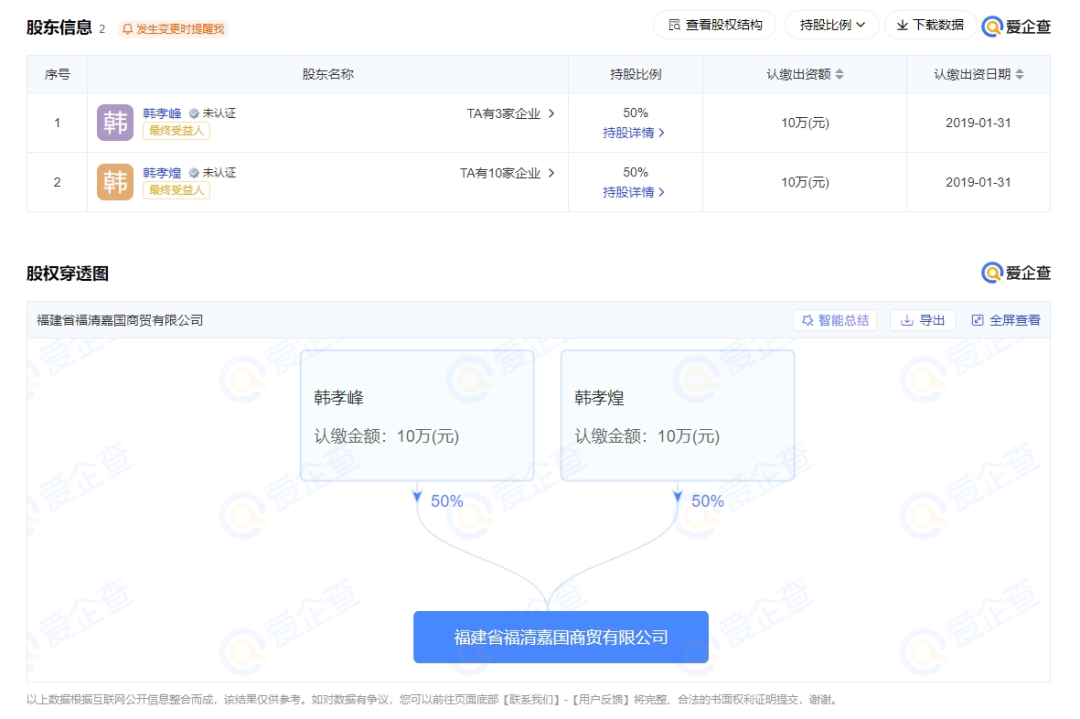1080x719 pixels.
Task: Click 发生变更时提醒我 bell reminder
Action: 173,29
